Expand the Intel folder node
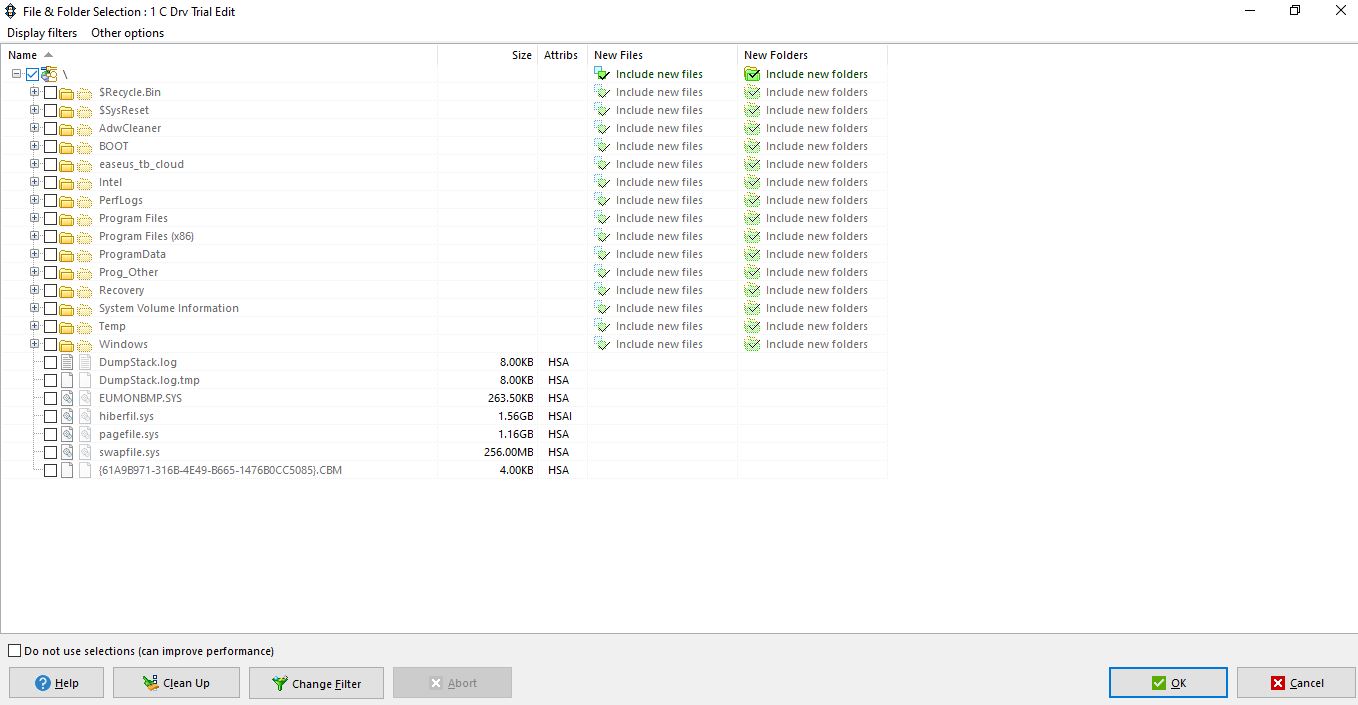The width and height of the screenshot is (1358, 705). pos(34,182)
